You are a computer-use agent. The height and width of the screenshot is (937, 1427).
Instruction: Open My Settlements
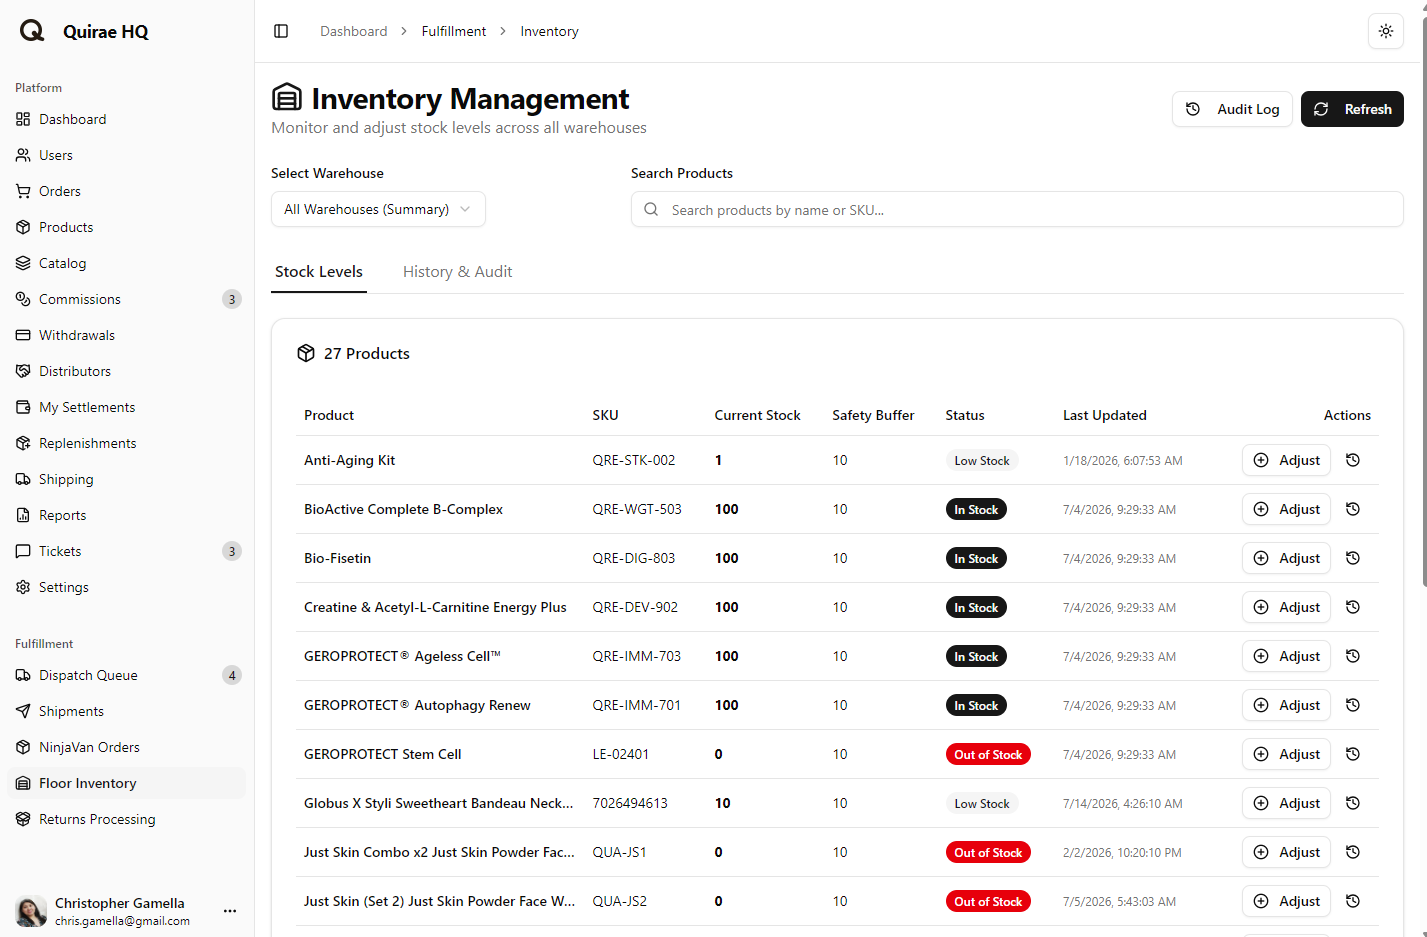coord(127,407)
